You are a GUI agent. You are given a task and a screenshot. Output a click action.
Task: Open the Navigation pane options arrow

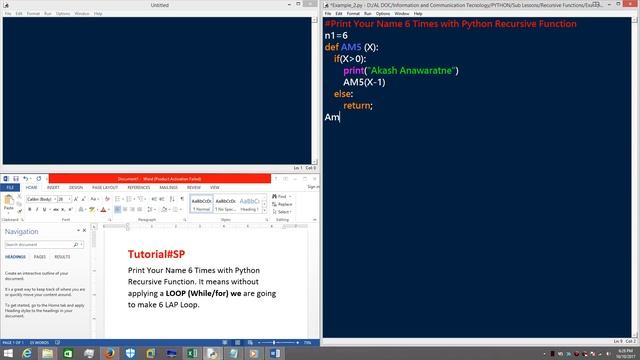[78, 231]
